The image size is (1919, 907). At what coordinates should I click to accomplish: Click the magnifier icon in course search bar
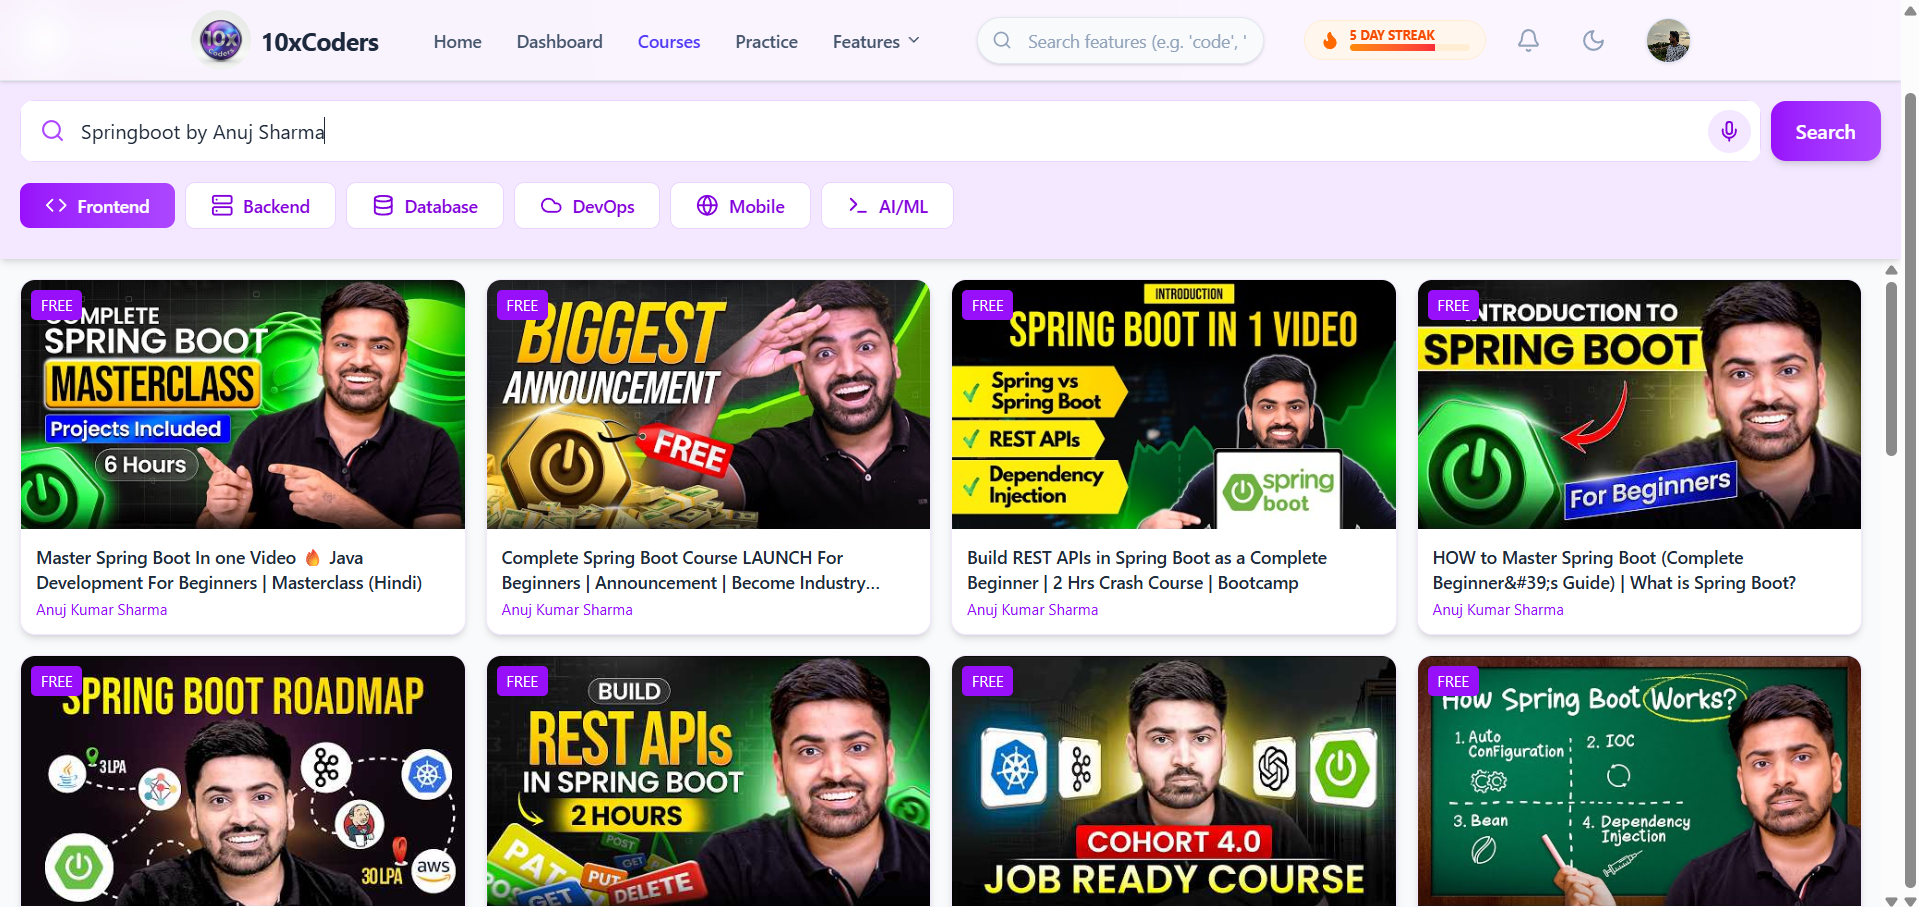coord(53,131)
